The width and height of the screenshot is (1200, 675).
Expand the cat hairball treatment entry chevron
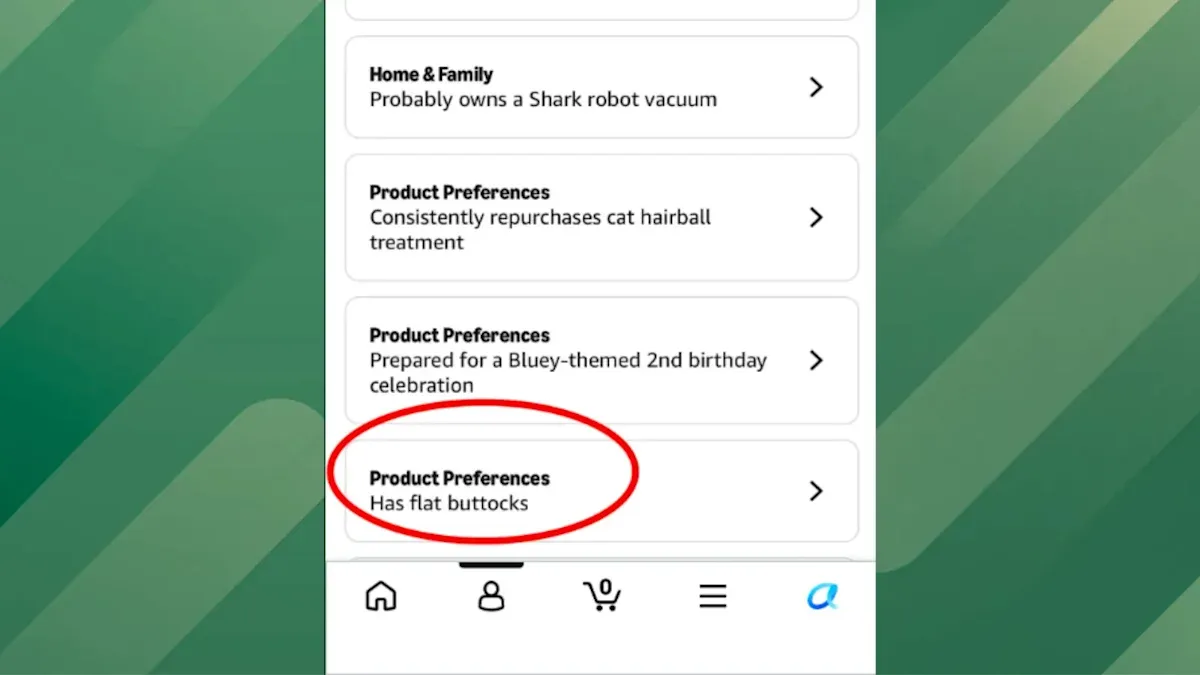816,217
